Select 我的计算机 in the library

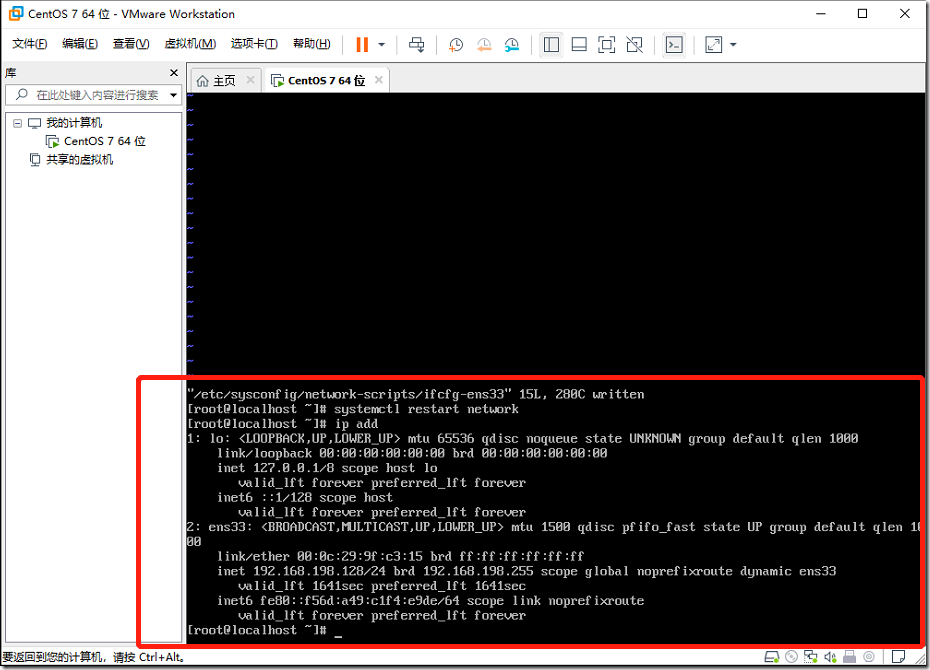tap(74, 123)
